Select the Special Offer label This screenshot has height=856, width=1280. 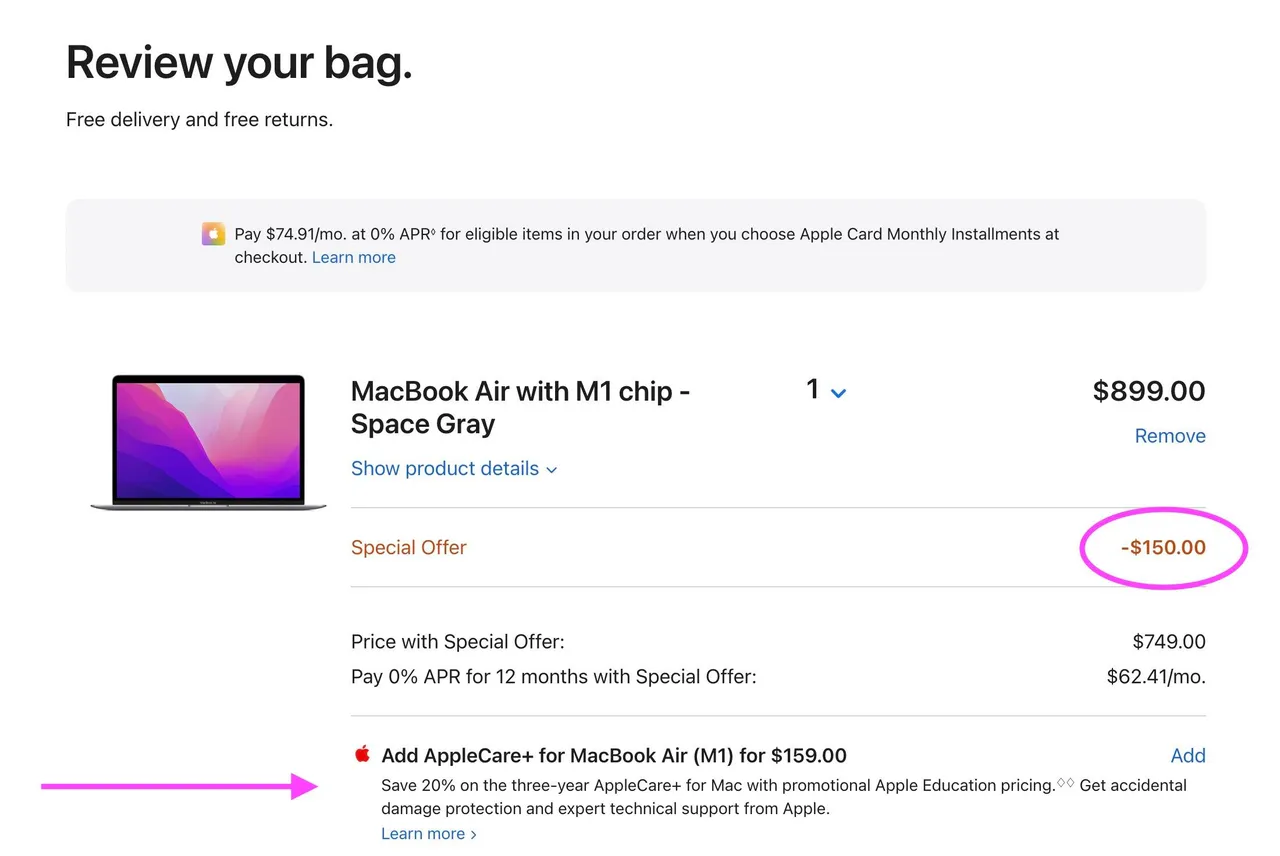point(409,547)
